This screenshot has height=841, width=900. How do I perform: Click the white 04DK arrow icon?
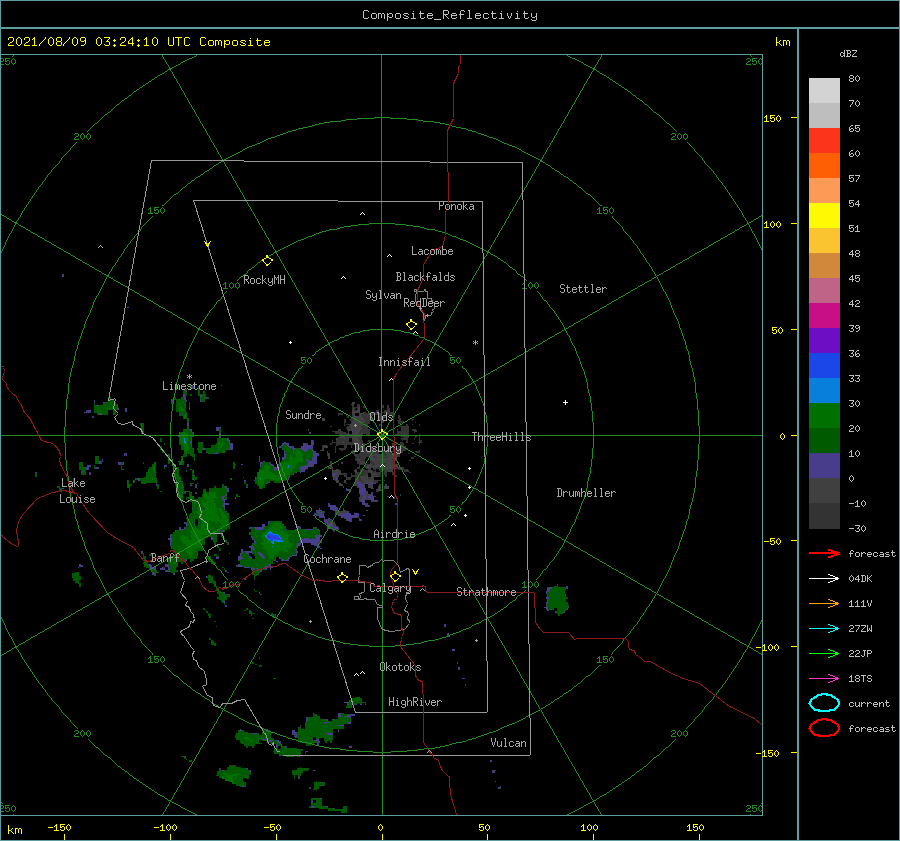coord(824,578)
